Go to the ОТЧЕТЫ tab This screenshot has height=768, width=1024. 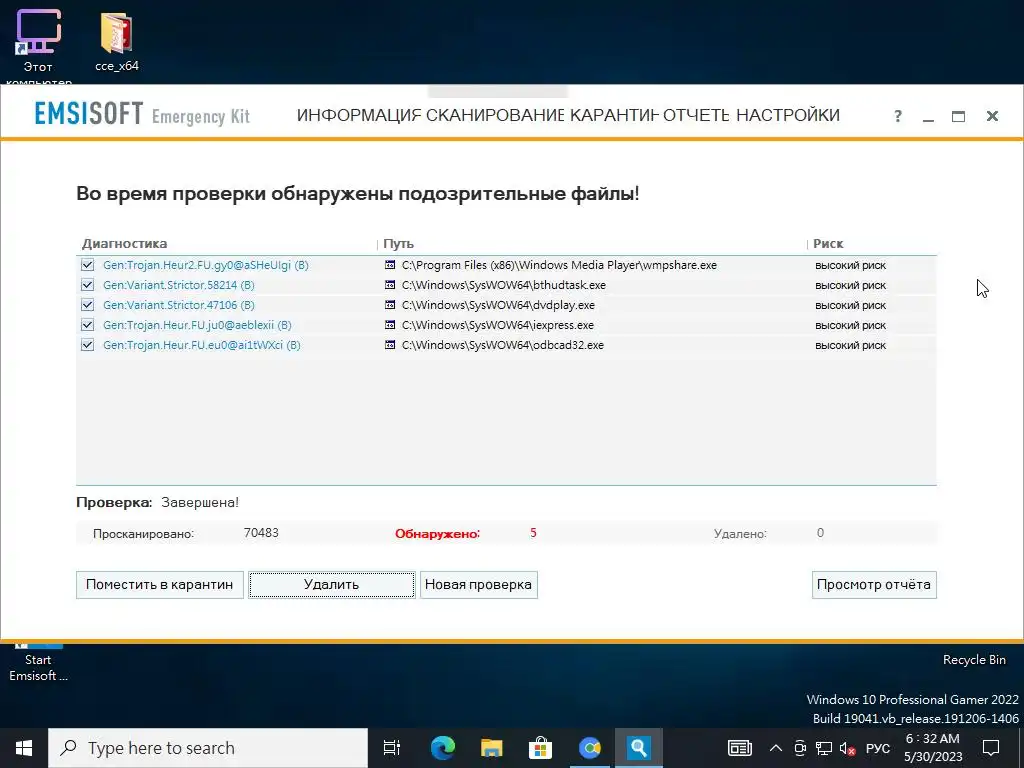(696, 116)
